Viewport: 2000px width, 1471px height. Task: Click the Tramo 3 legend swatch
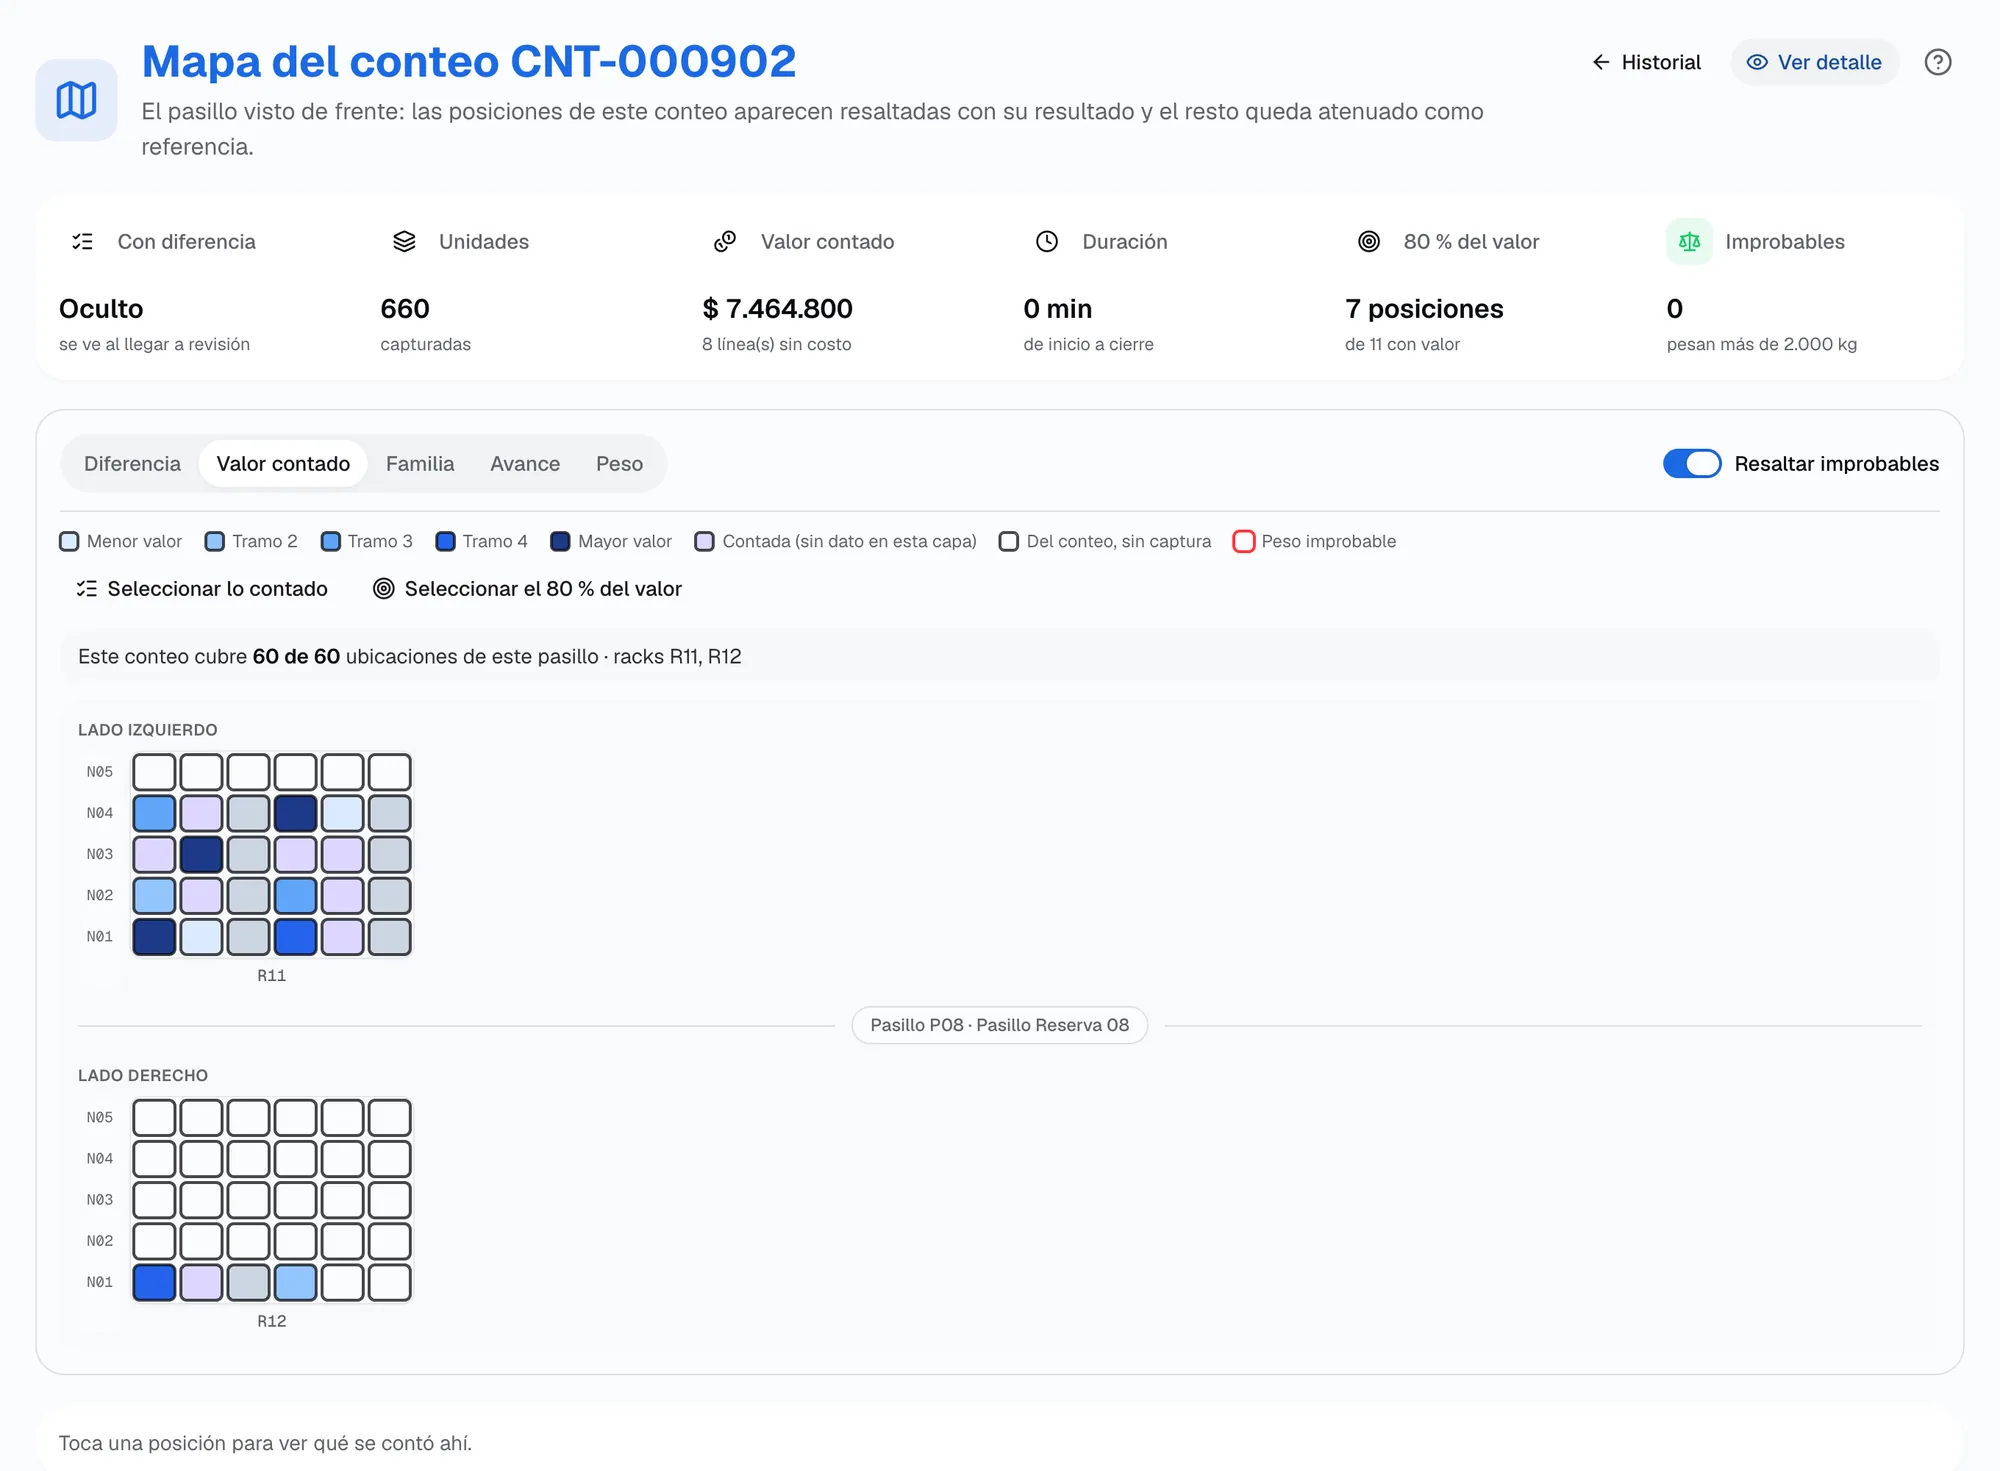(330, 541)
